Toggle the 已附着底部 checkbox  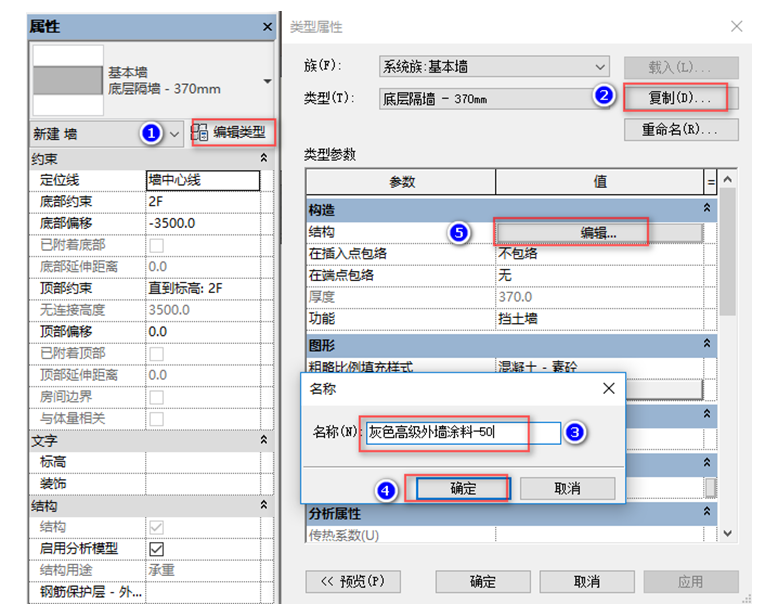[156, 245]
